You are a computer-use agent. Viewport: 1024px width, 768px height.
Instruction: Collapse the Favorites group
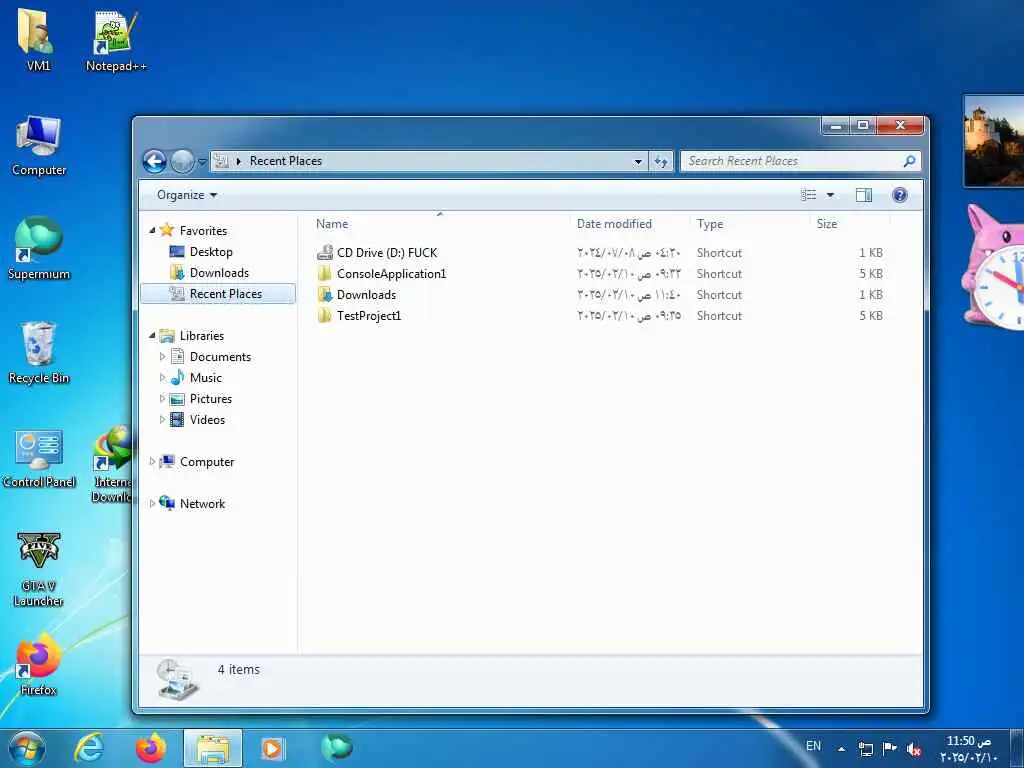[x=152, y=231]
